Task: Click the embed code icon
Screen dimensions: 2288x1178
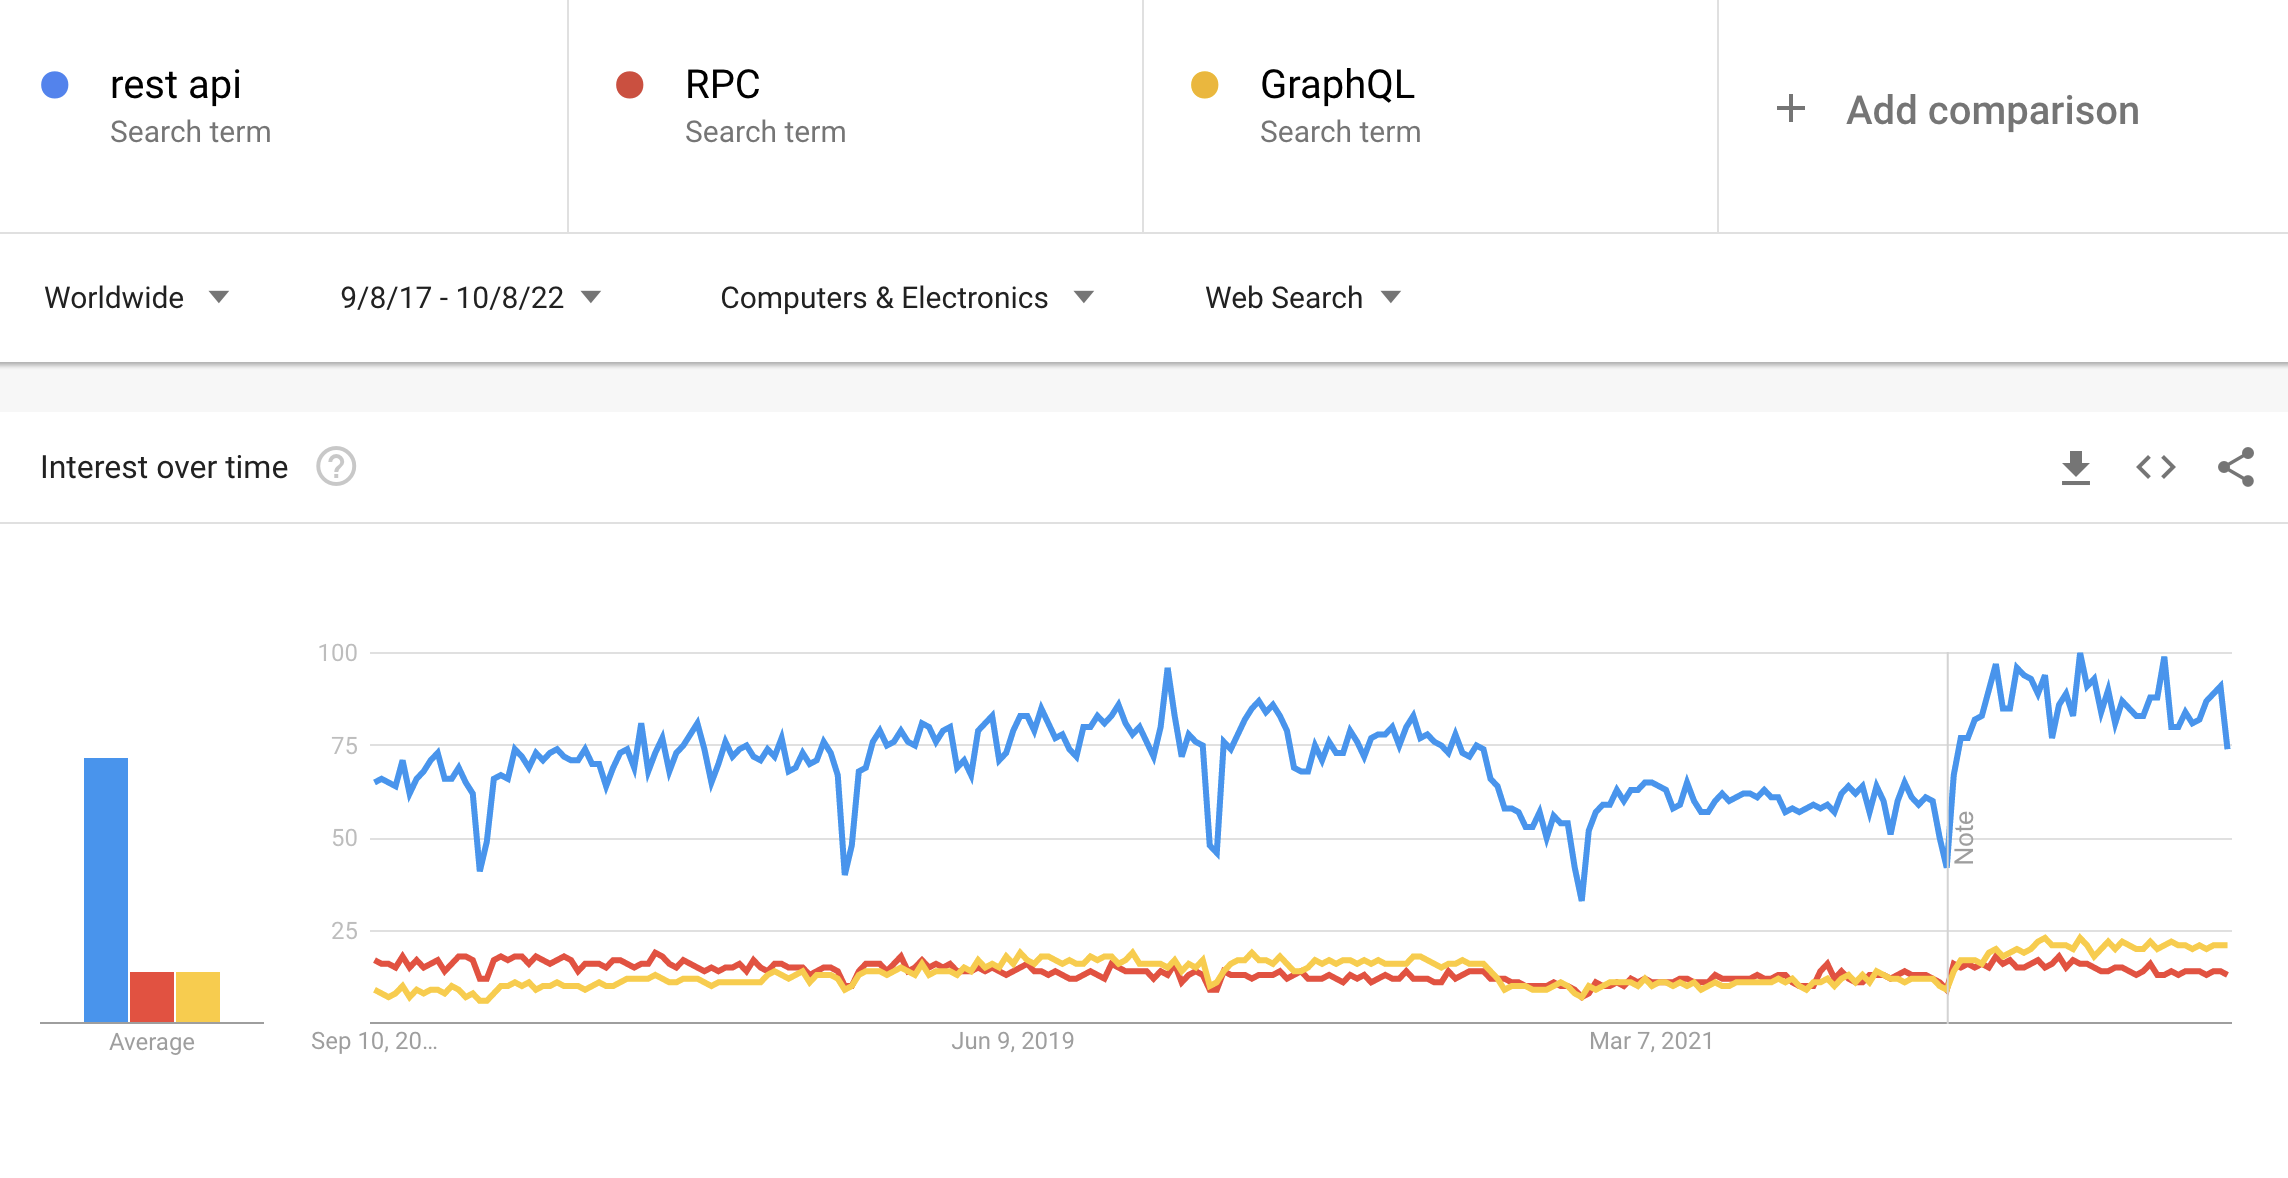Action: (x=2155, y=467)
